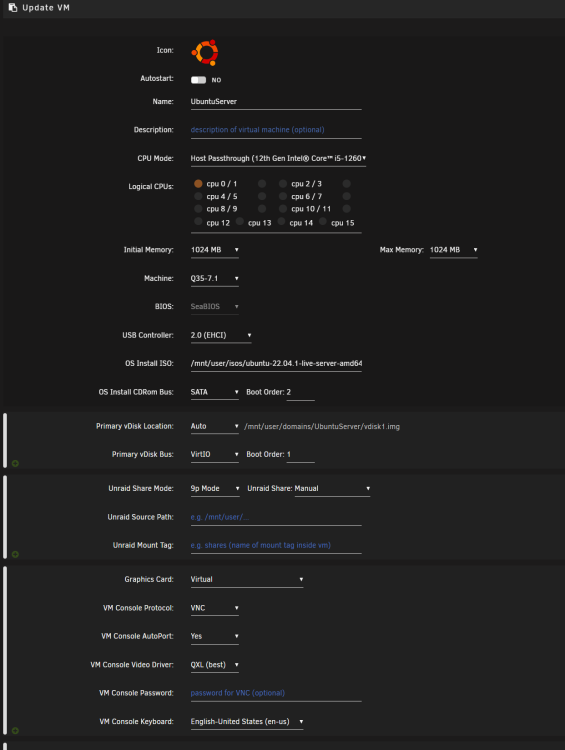Open the VM Console Keyboard dropdown
Screen dimensions: 565x750
point(247,721)
